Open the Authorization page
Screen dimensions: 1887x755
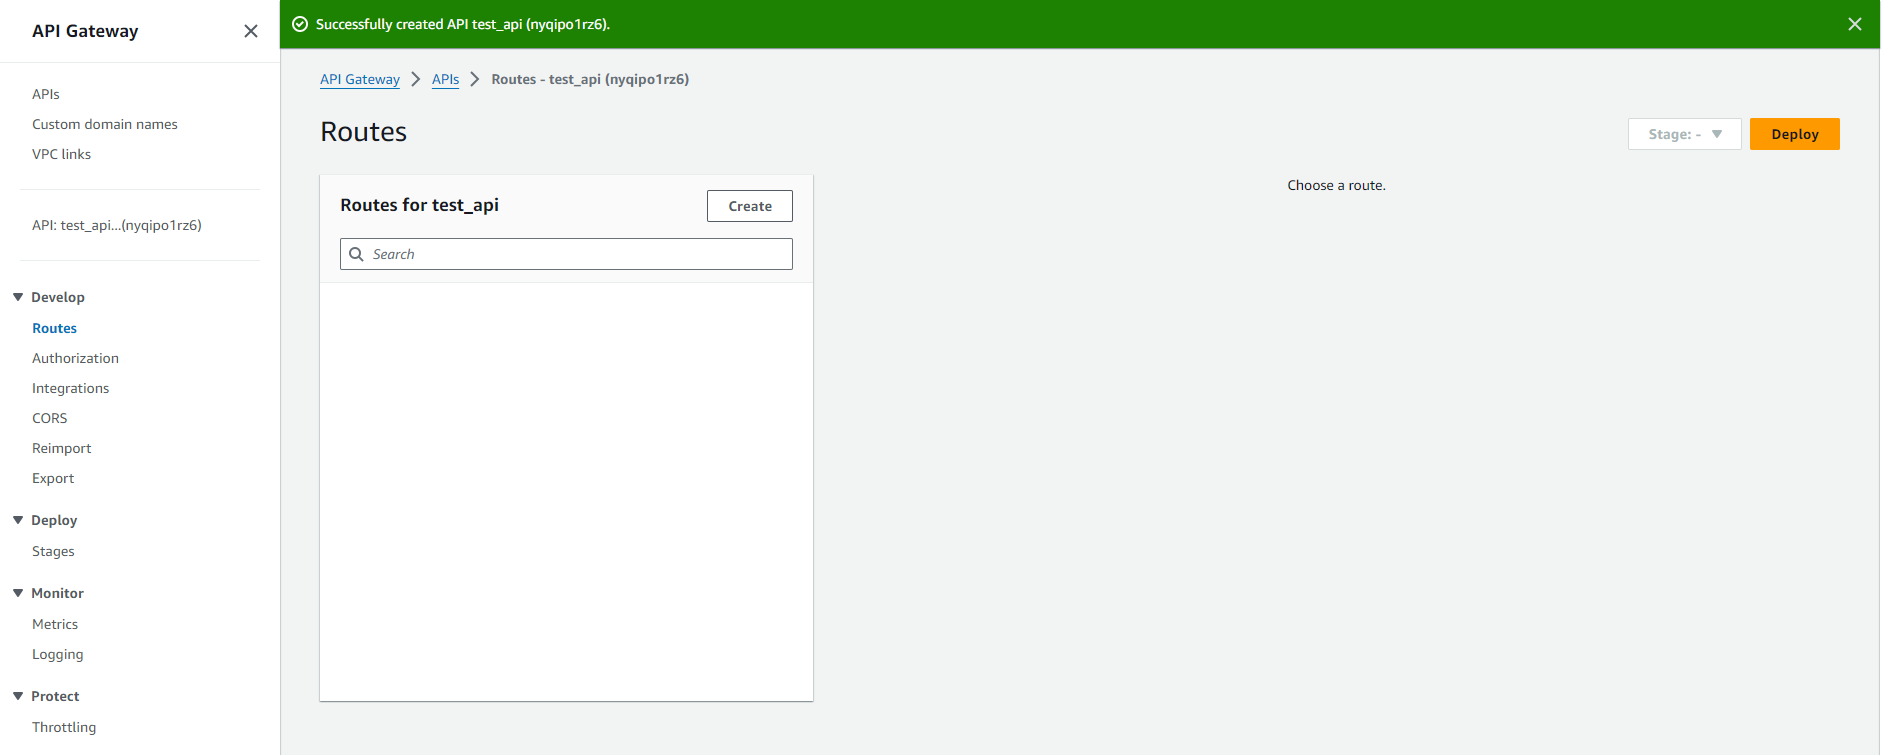click(75, 358)
